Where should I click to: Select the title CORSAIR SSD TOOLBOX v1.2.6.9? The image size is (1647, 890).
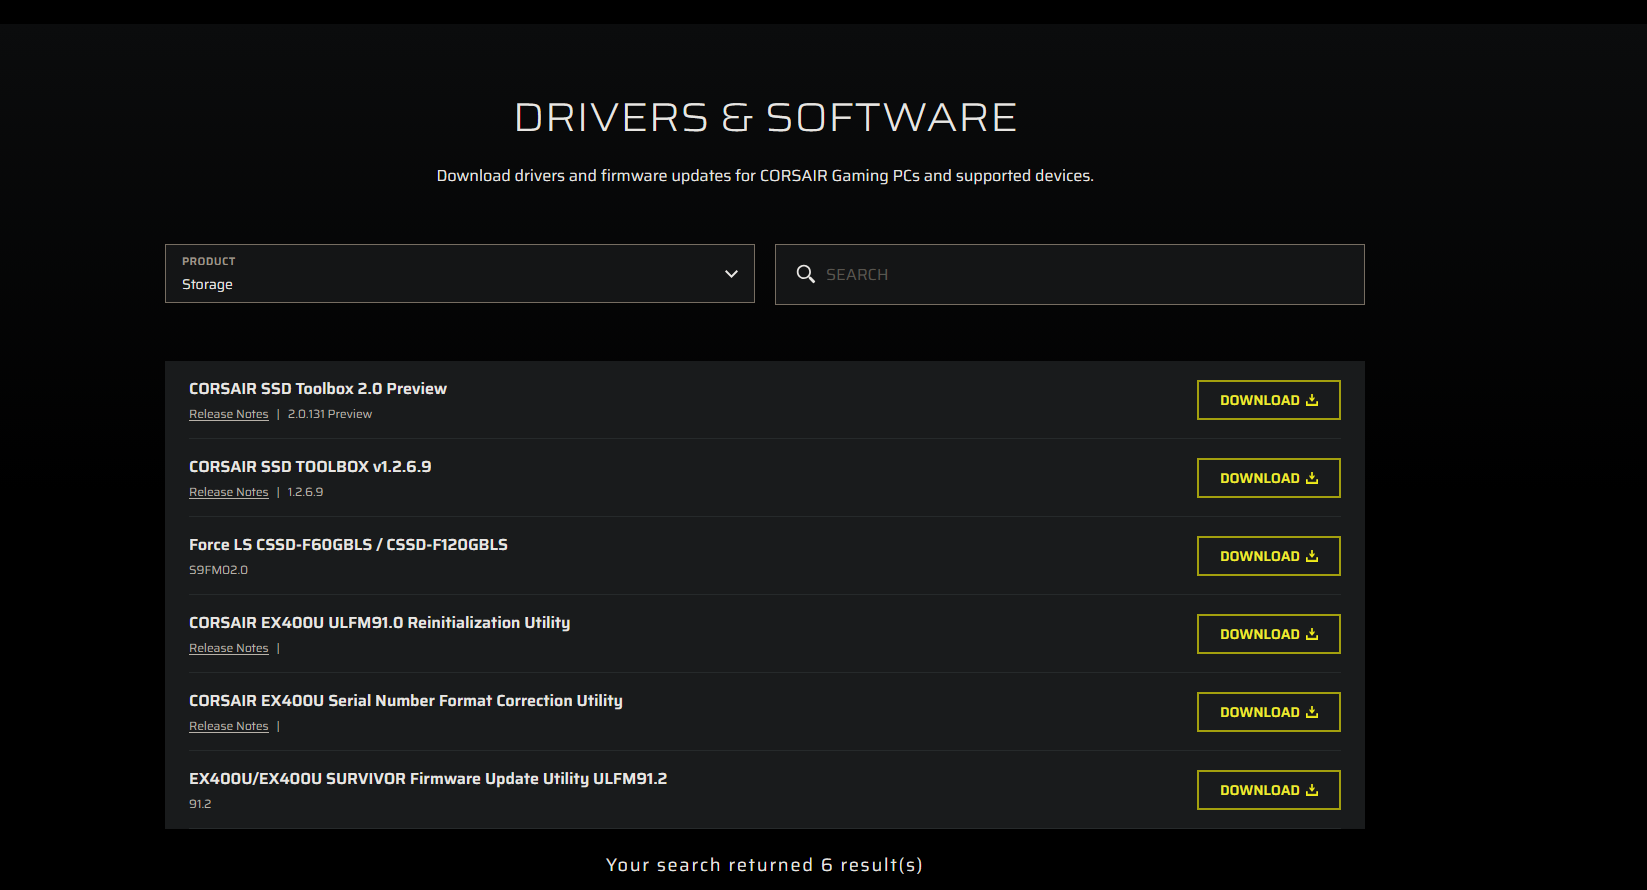[310, 467]
